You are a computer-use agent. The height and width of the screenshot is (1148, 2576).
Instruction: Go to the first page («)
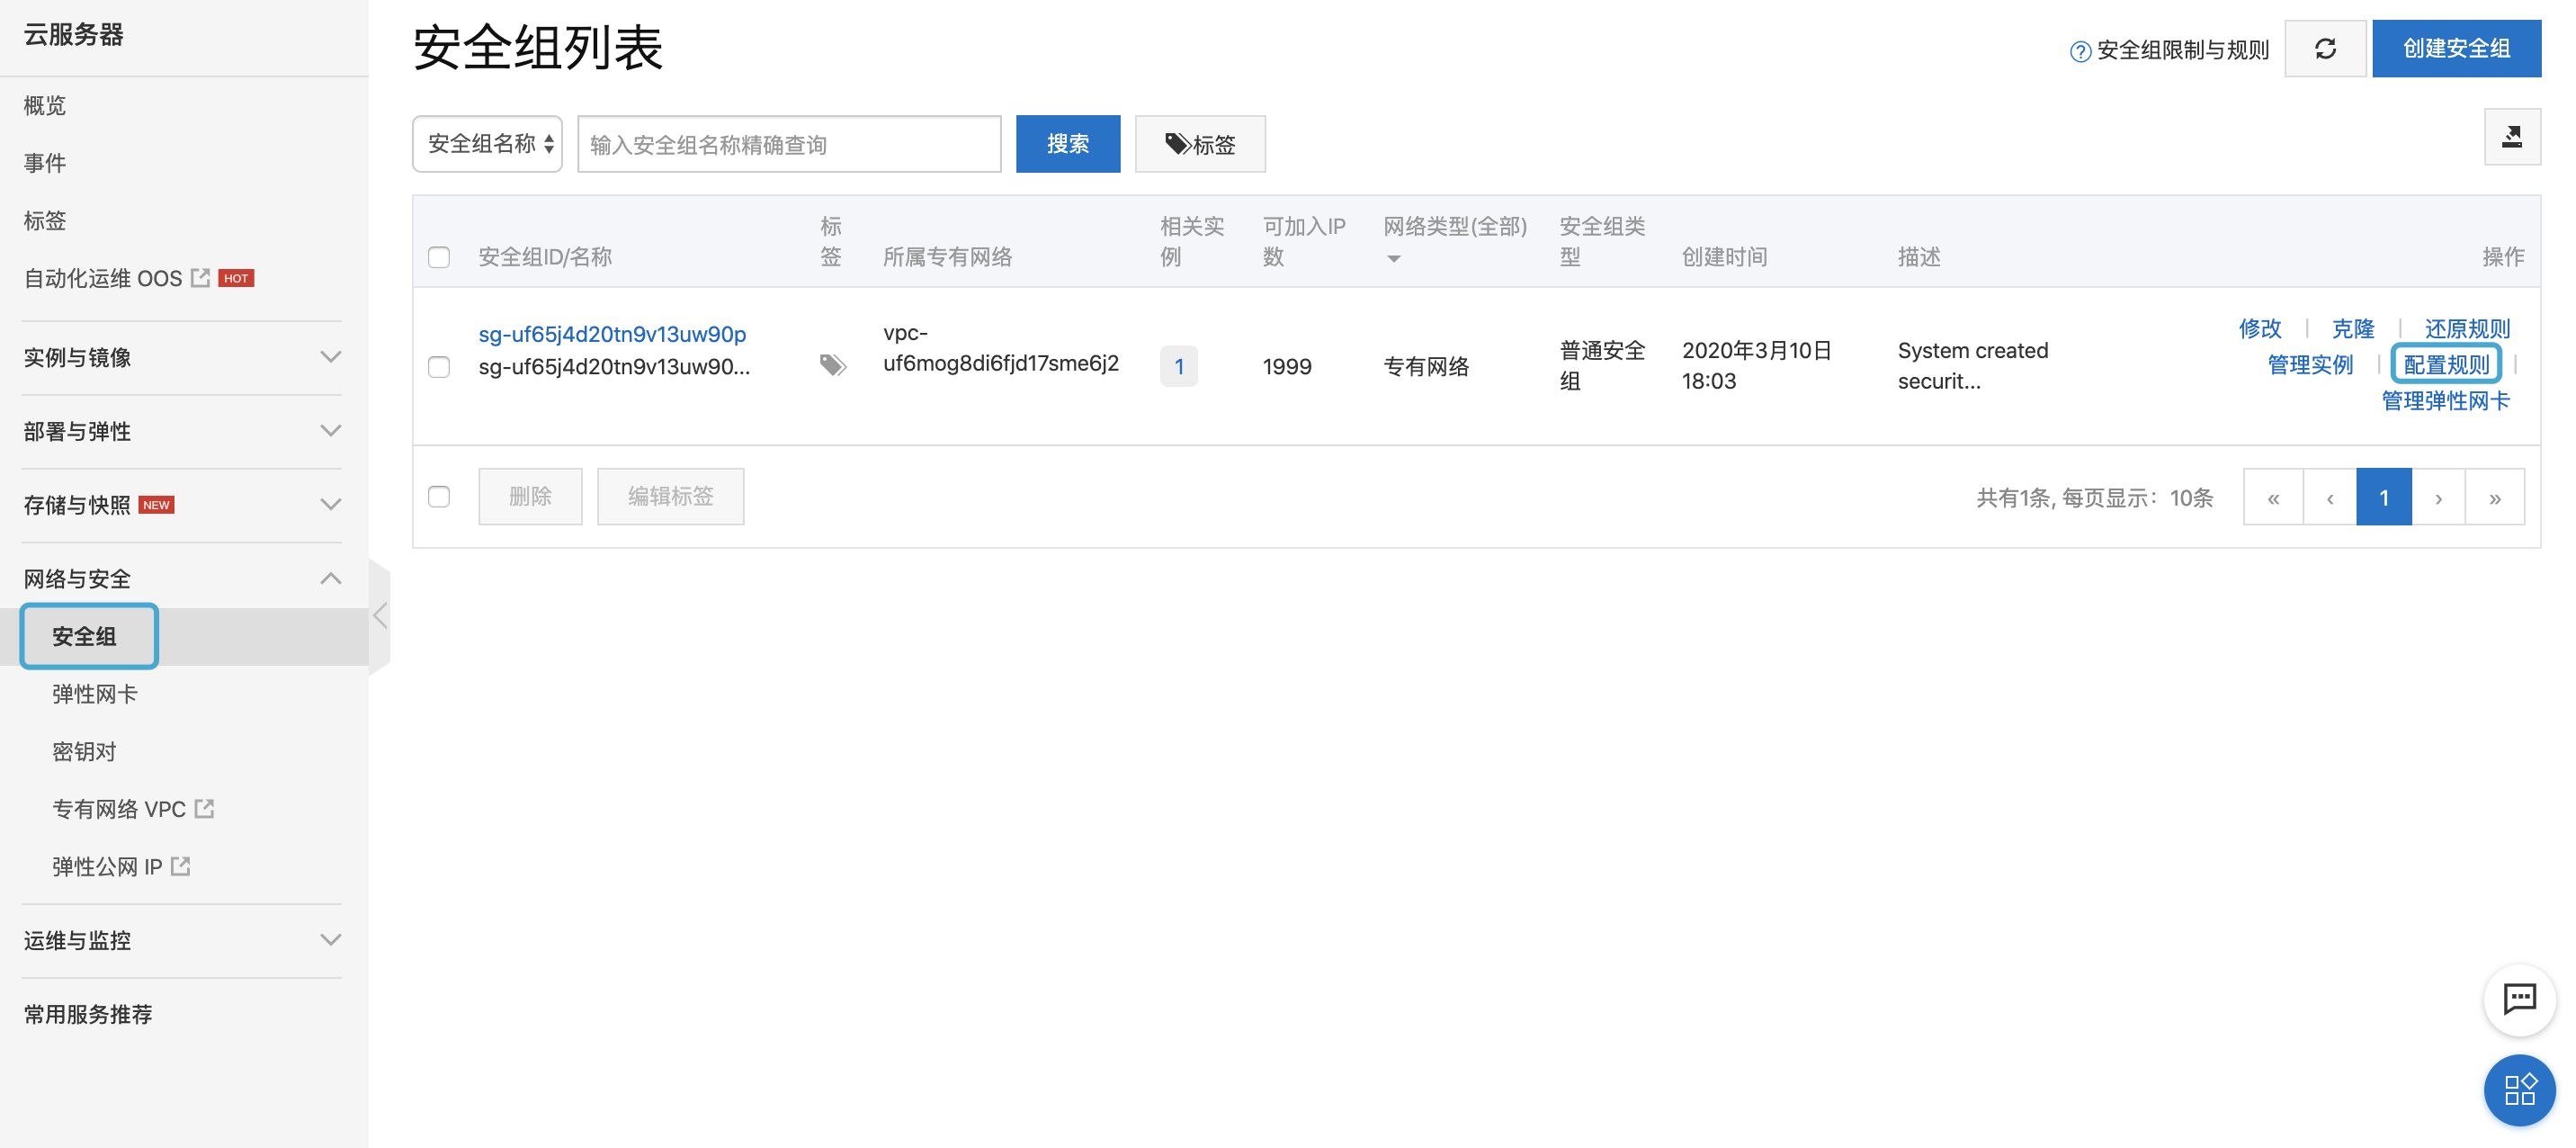tap(2273, 497)
